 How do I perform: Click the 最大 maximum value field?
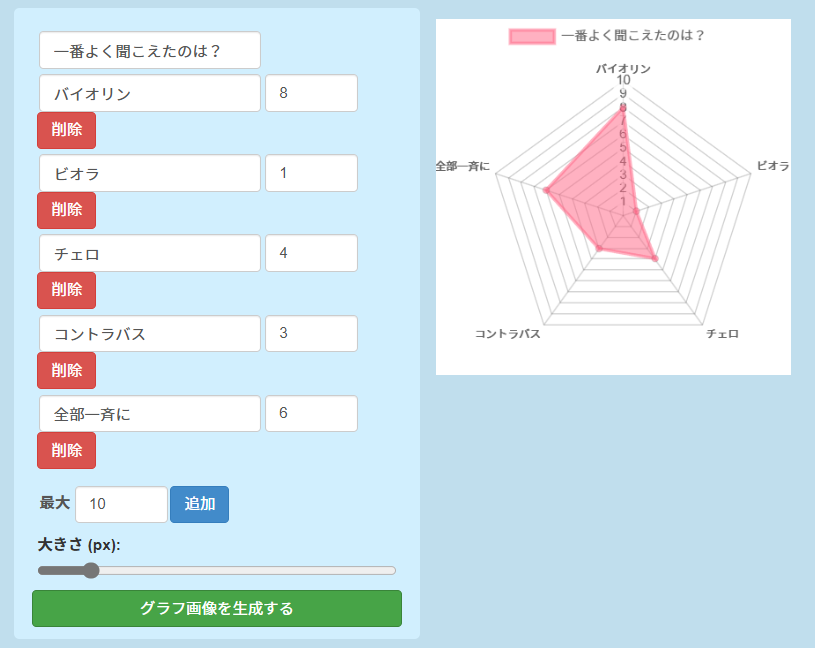121,504
